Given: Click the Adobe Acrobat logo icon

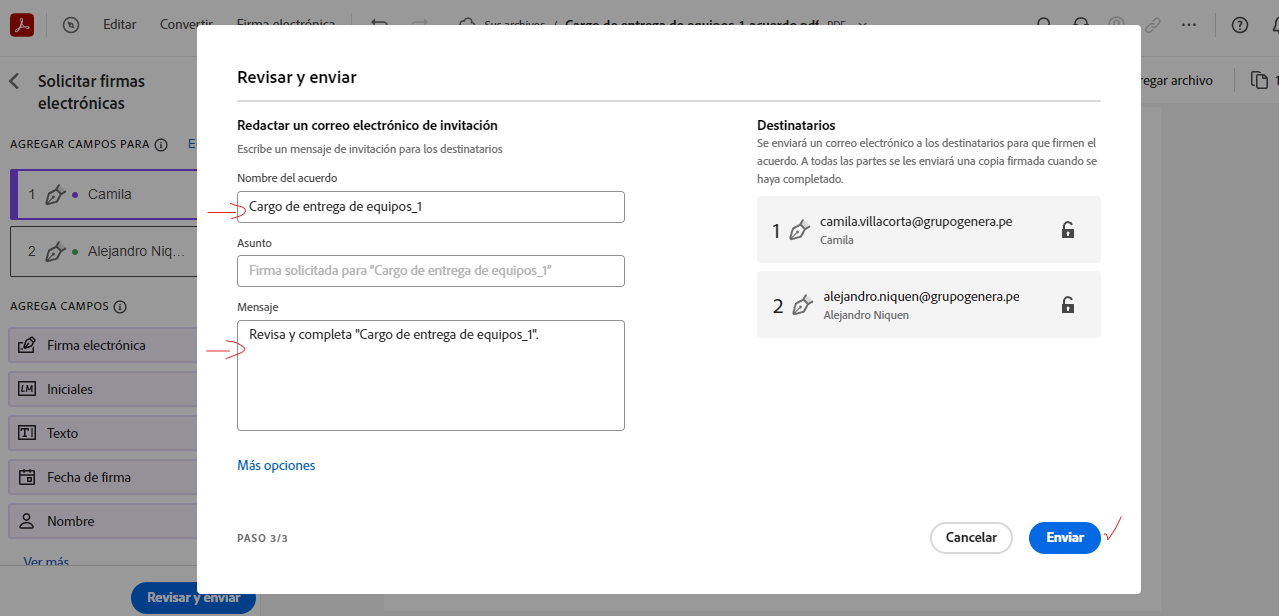Looking at the screenshot, I should coord(23,25).
